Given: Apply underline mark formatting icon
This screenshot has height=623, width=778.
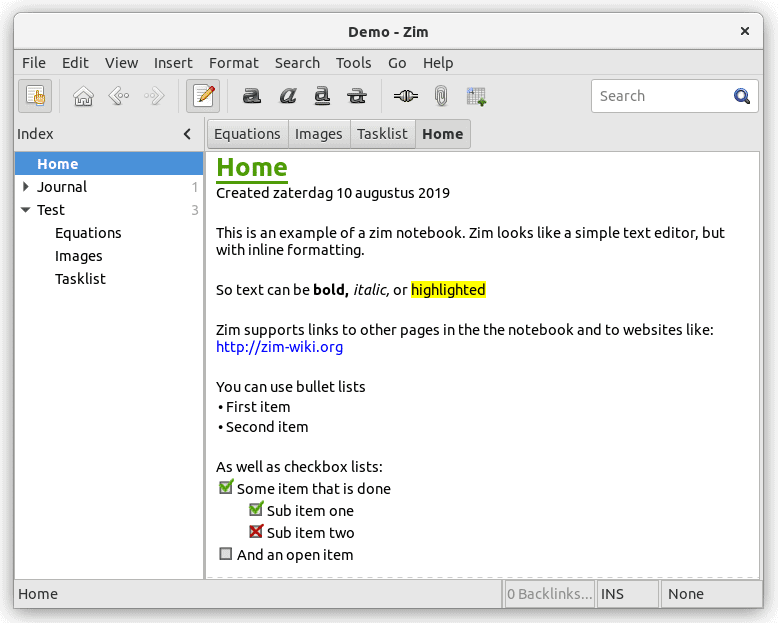Looking at the screenshot, I should tap(323, 96).
